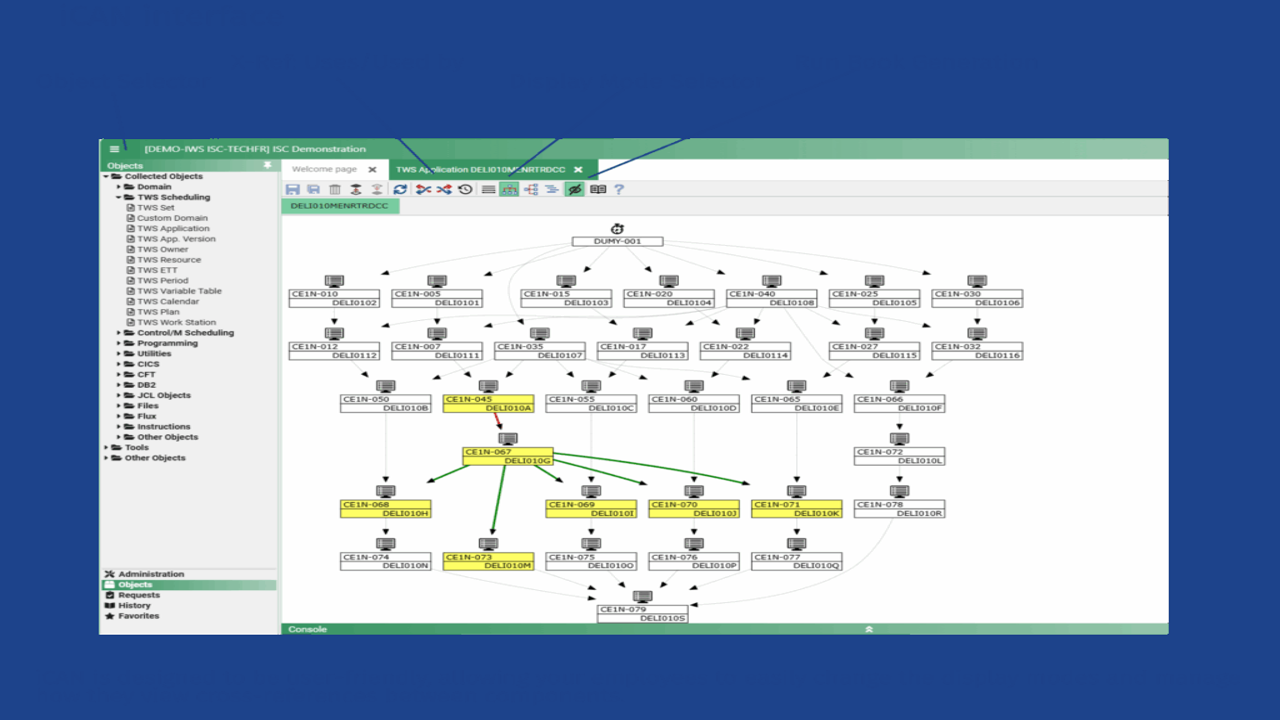Viewport: 1280px width, 720px height.
Task: Click the yellow CE1N-067 node
Action: [x=507, y=456]
